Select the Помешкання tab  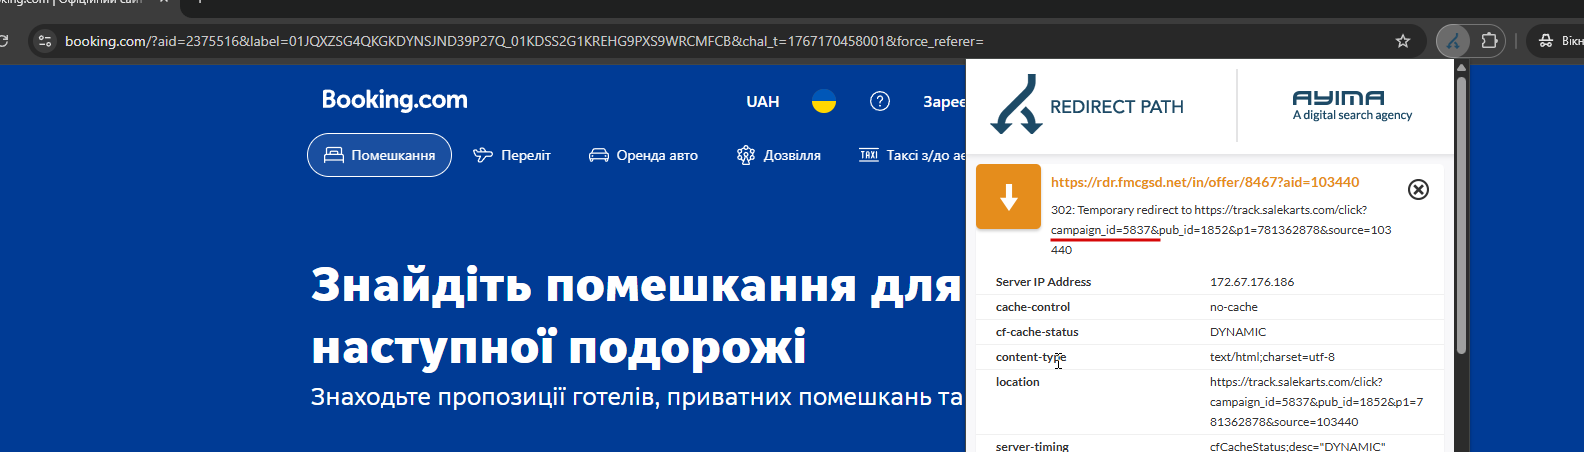(x=379, y=155)
